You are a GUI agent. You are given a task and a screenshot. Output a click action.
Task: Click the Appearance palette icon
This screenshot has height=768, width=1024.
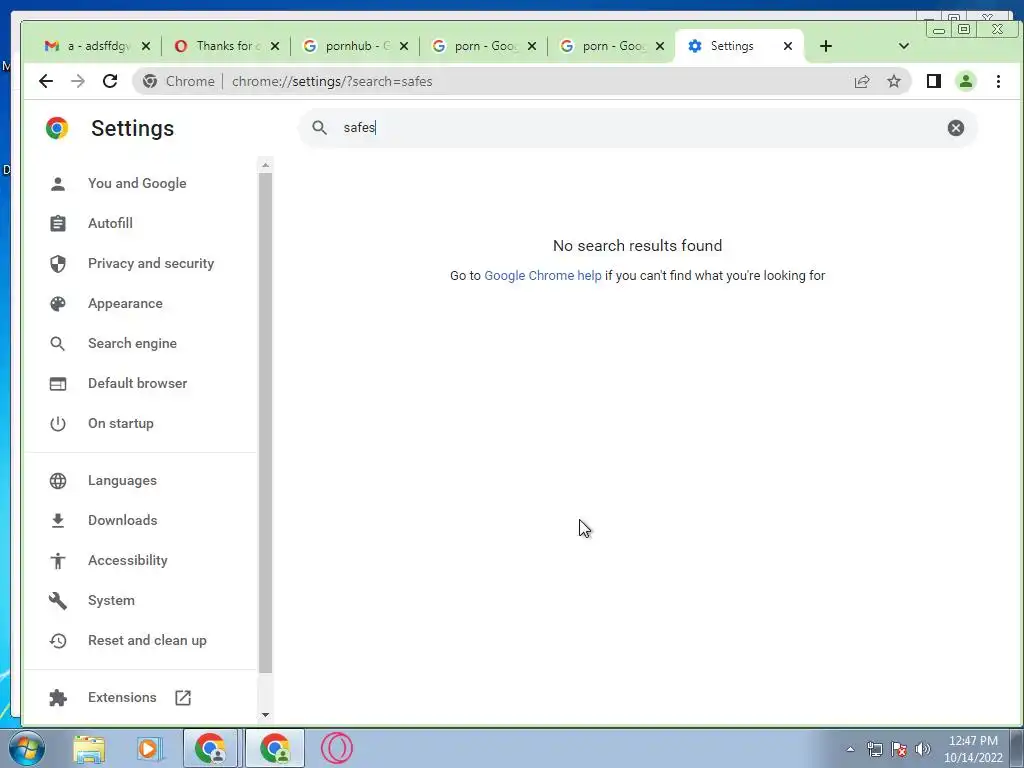click(x=58, y=304)
